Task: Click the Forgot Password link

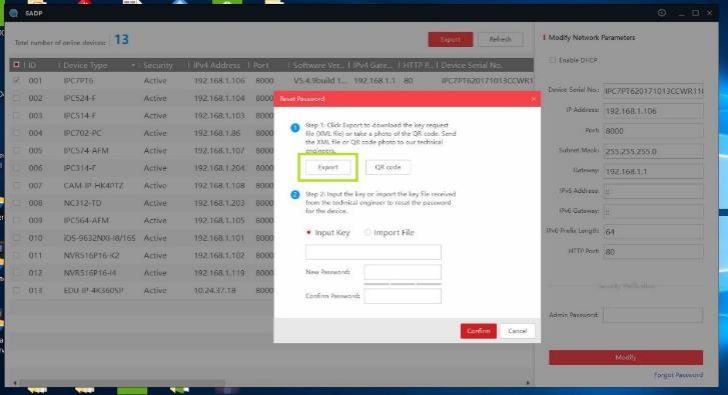Action: point(678,375)
